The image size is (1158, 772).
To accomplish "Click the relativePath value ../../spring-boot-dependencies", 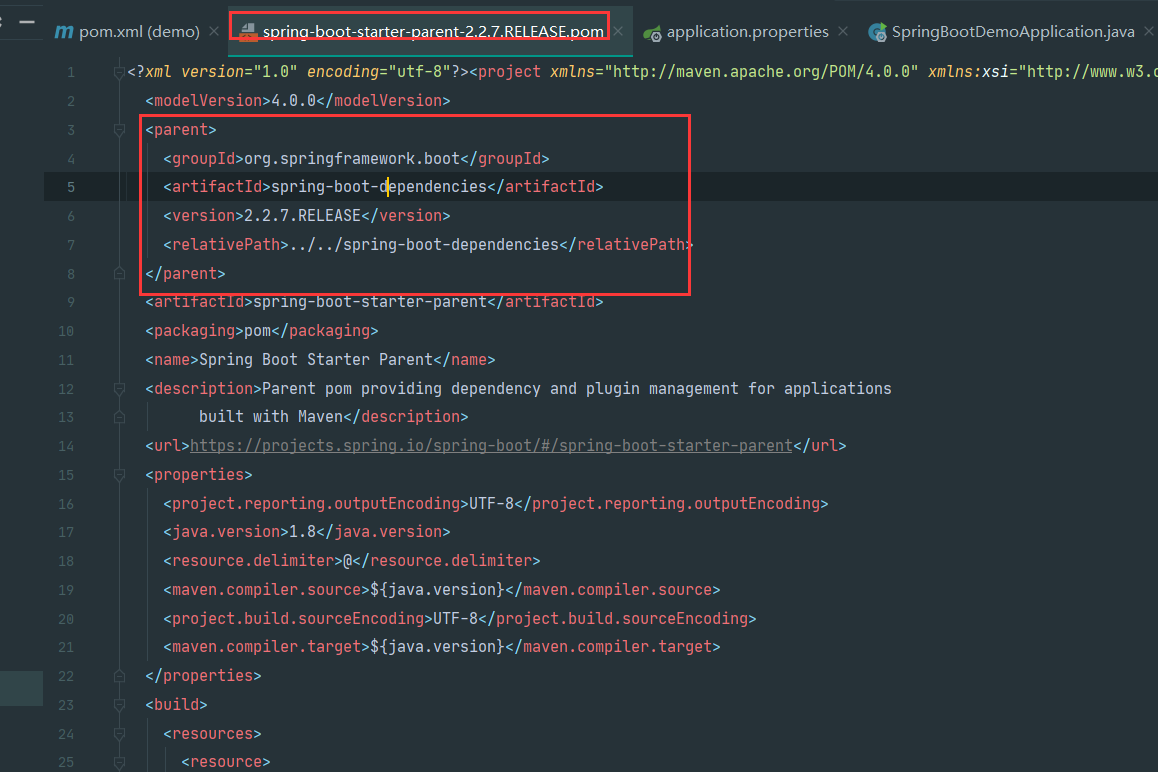I will pos(425,245).
